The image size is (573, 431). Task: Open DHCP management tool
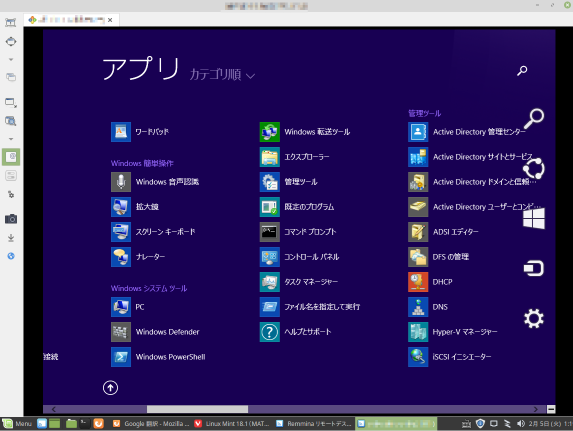(x=430, y=282)
